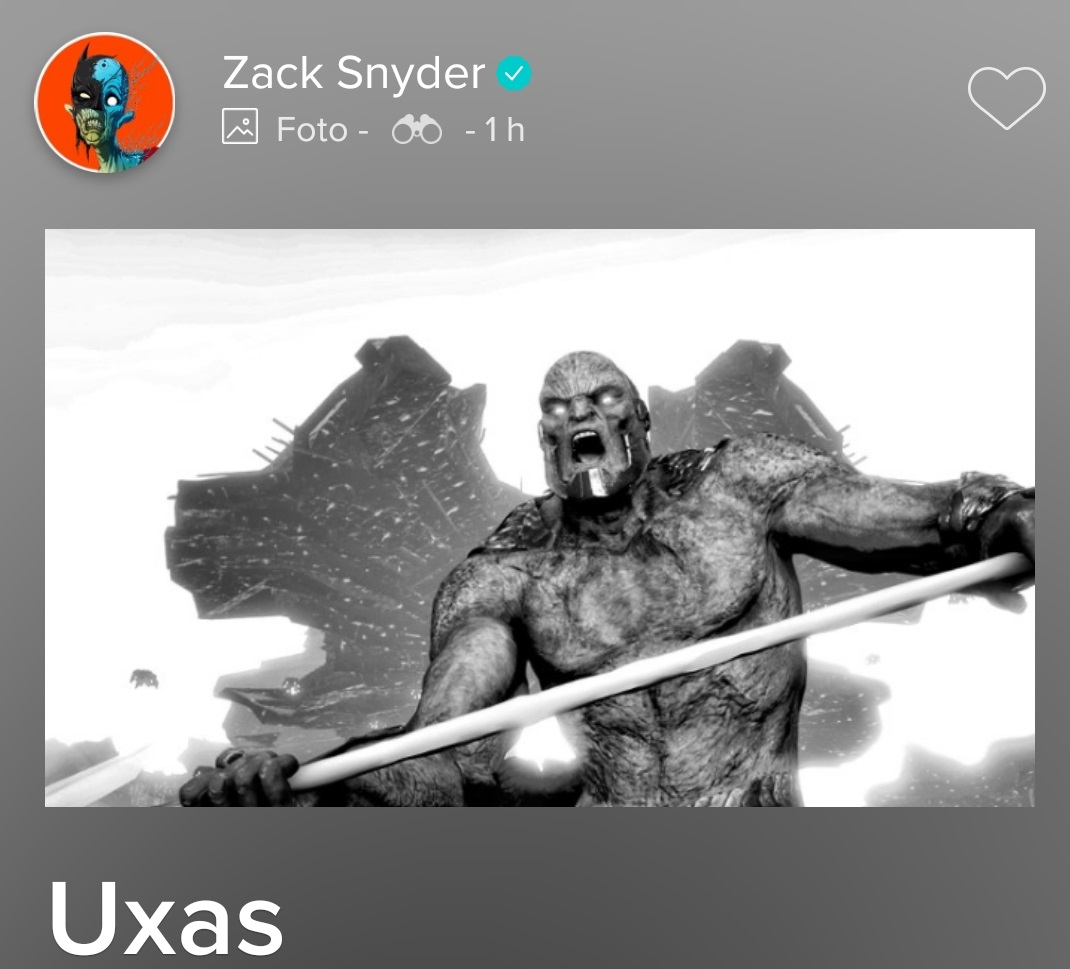Open the Darkseid black-and-white photo
The width and height of the screenshot is (1070, 969).
(540, 518)
